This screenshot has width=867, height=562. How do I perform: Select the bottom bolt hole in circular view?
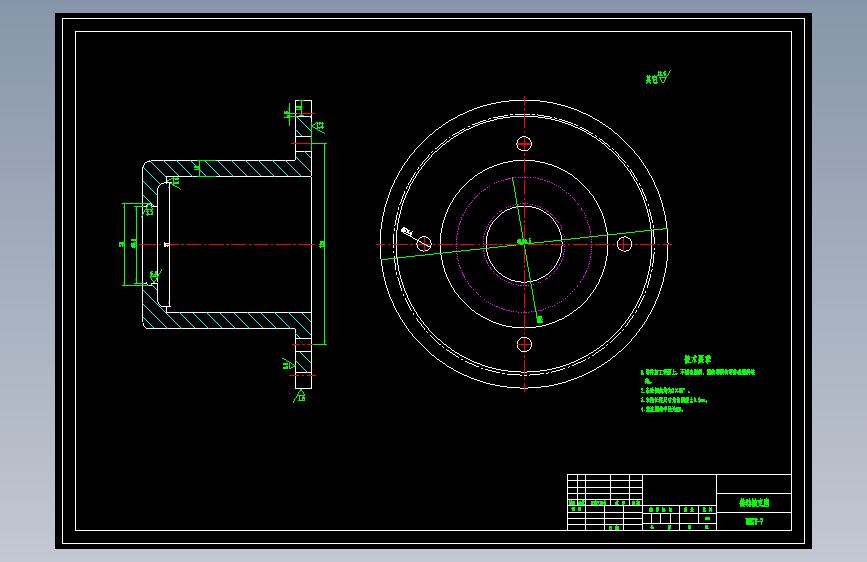[x=524, y=344]
